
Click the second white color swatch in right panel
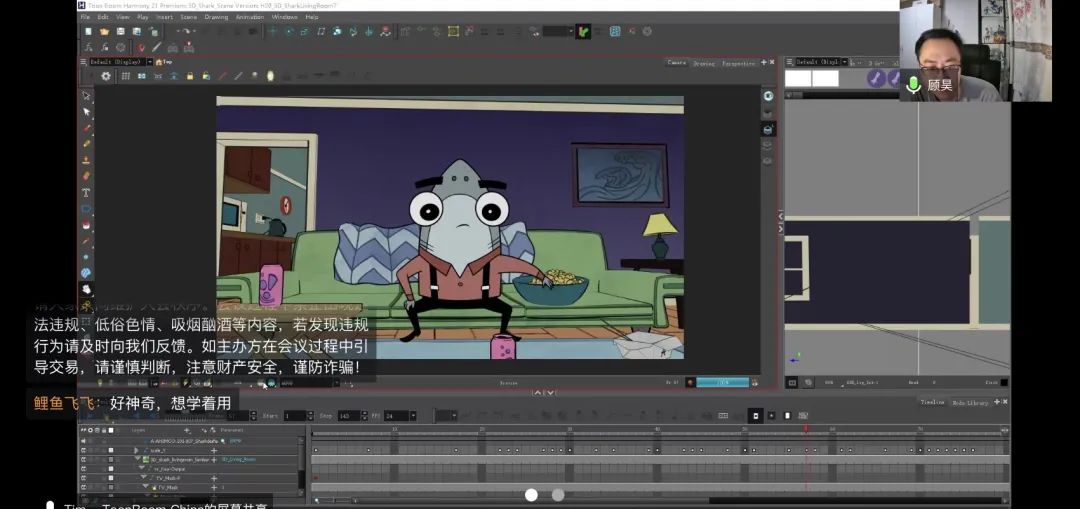pos(825,79)
